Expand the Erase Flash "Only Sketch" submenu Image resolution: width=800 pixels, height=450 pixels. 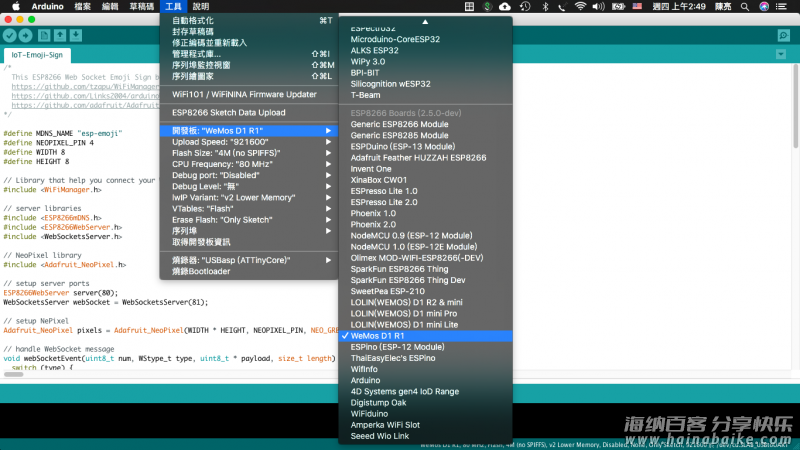[x=249, y=220]
